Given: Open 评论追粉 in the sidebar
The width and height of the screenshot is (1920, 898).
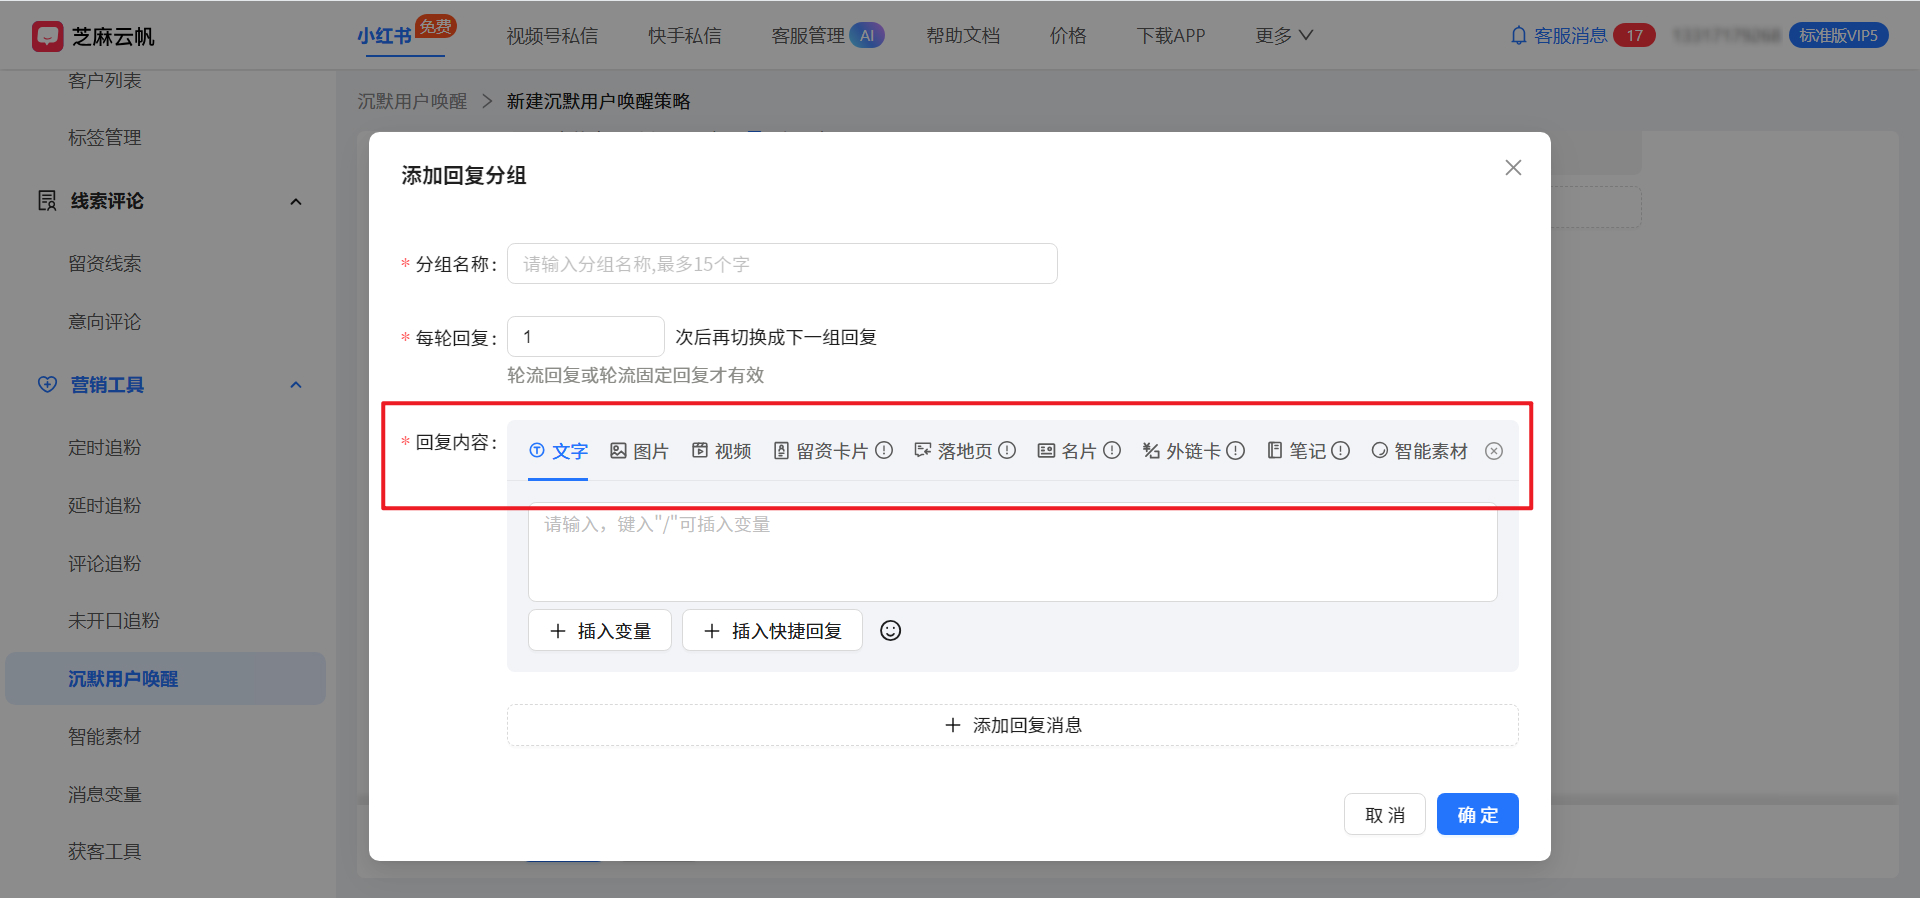Looking at the screenshot, I should pos(105,563).
